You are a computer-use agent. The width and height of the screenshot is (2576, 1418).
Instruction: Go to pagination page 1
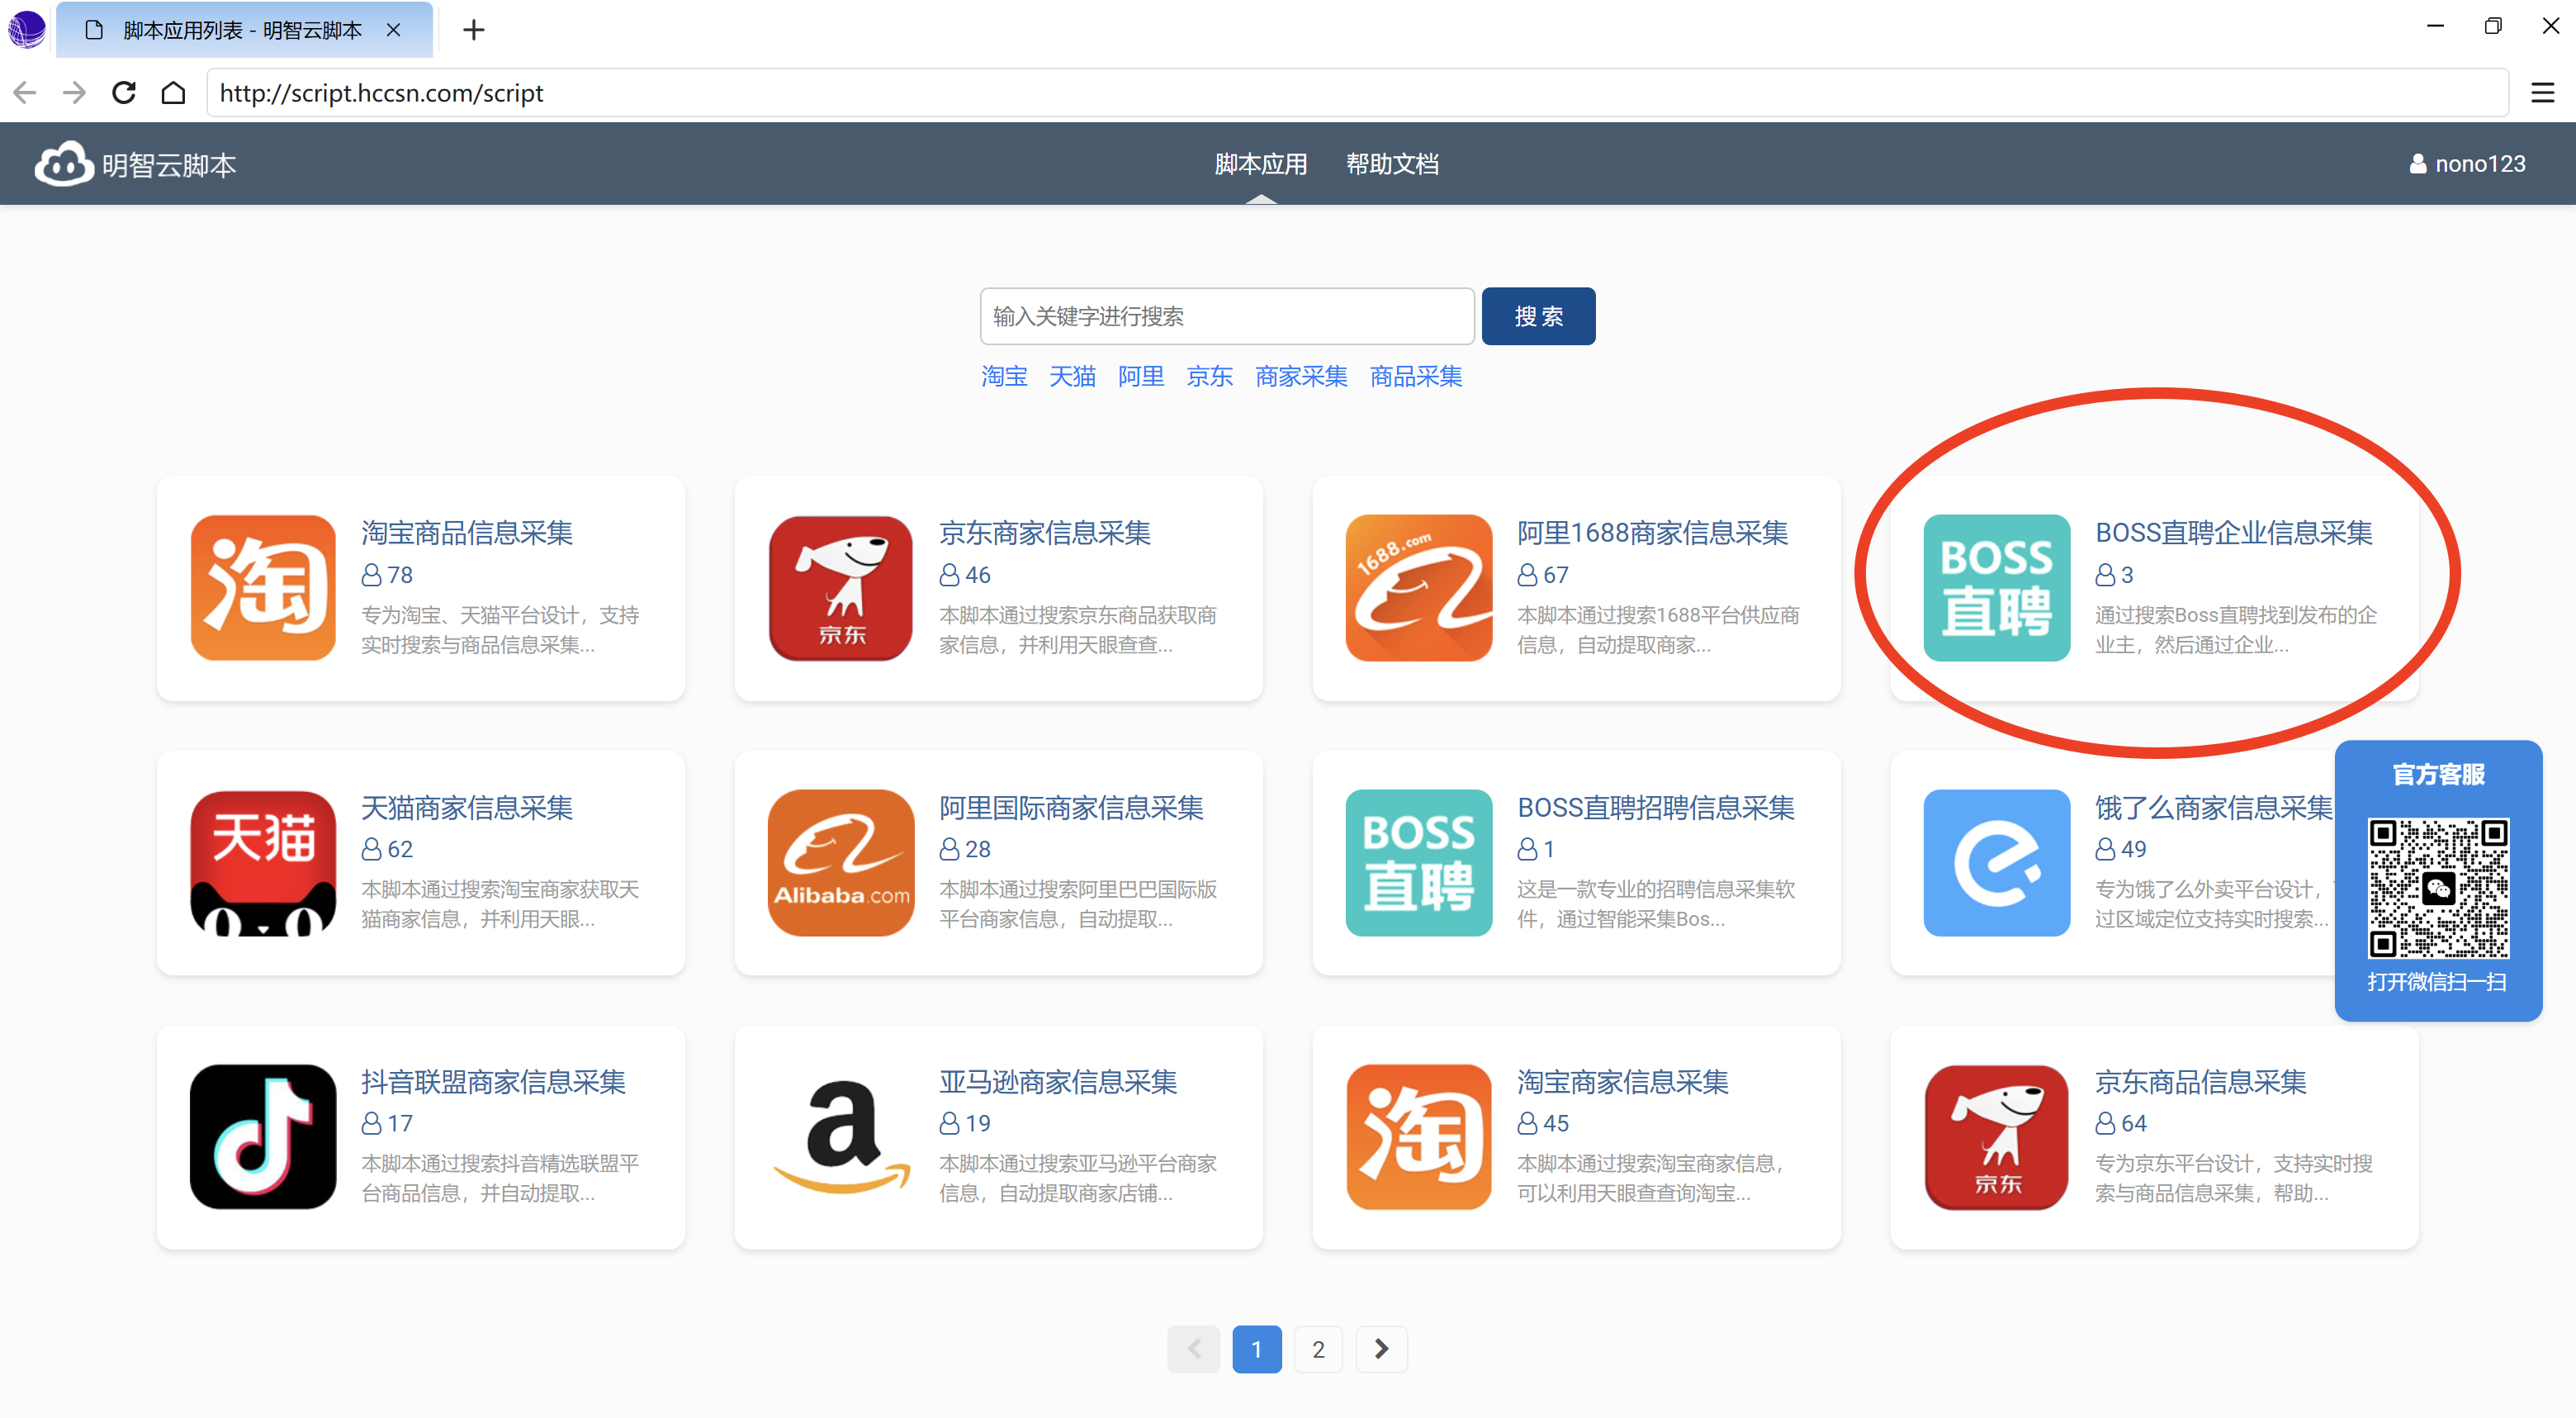(x=1257, y=1350)
